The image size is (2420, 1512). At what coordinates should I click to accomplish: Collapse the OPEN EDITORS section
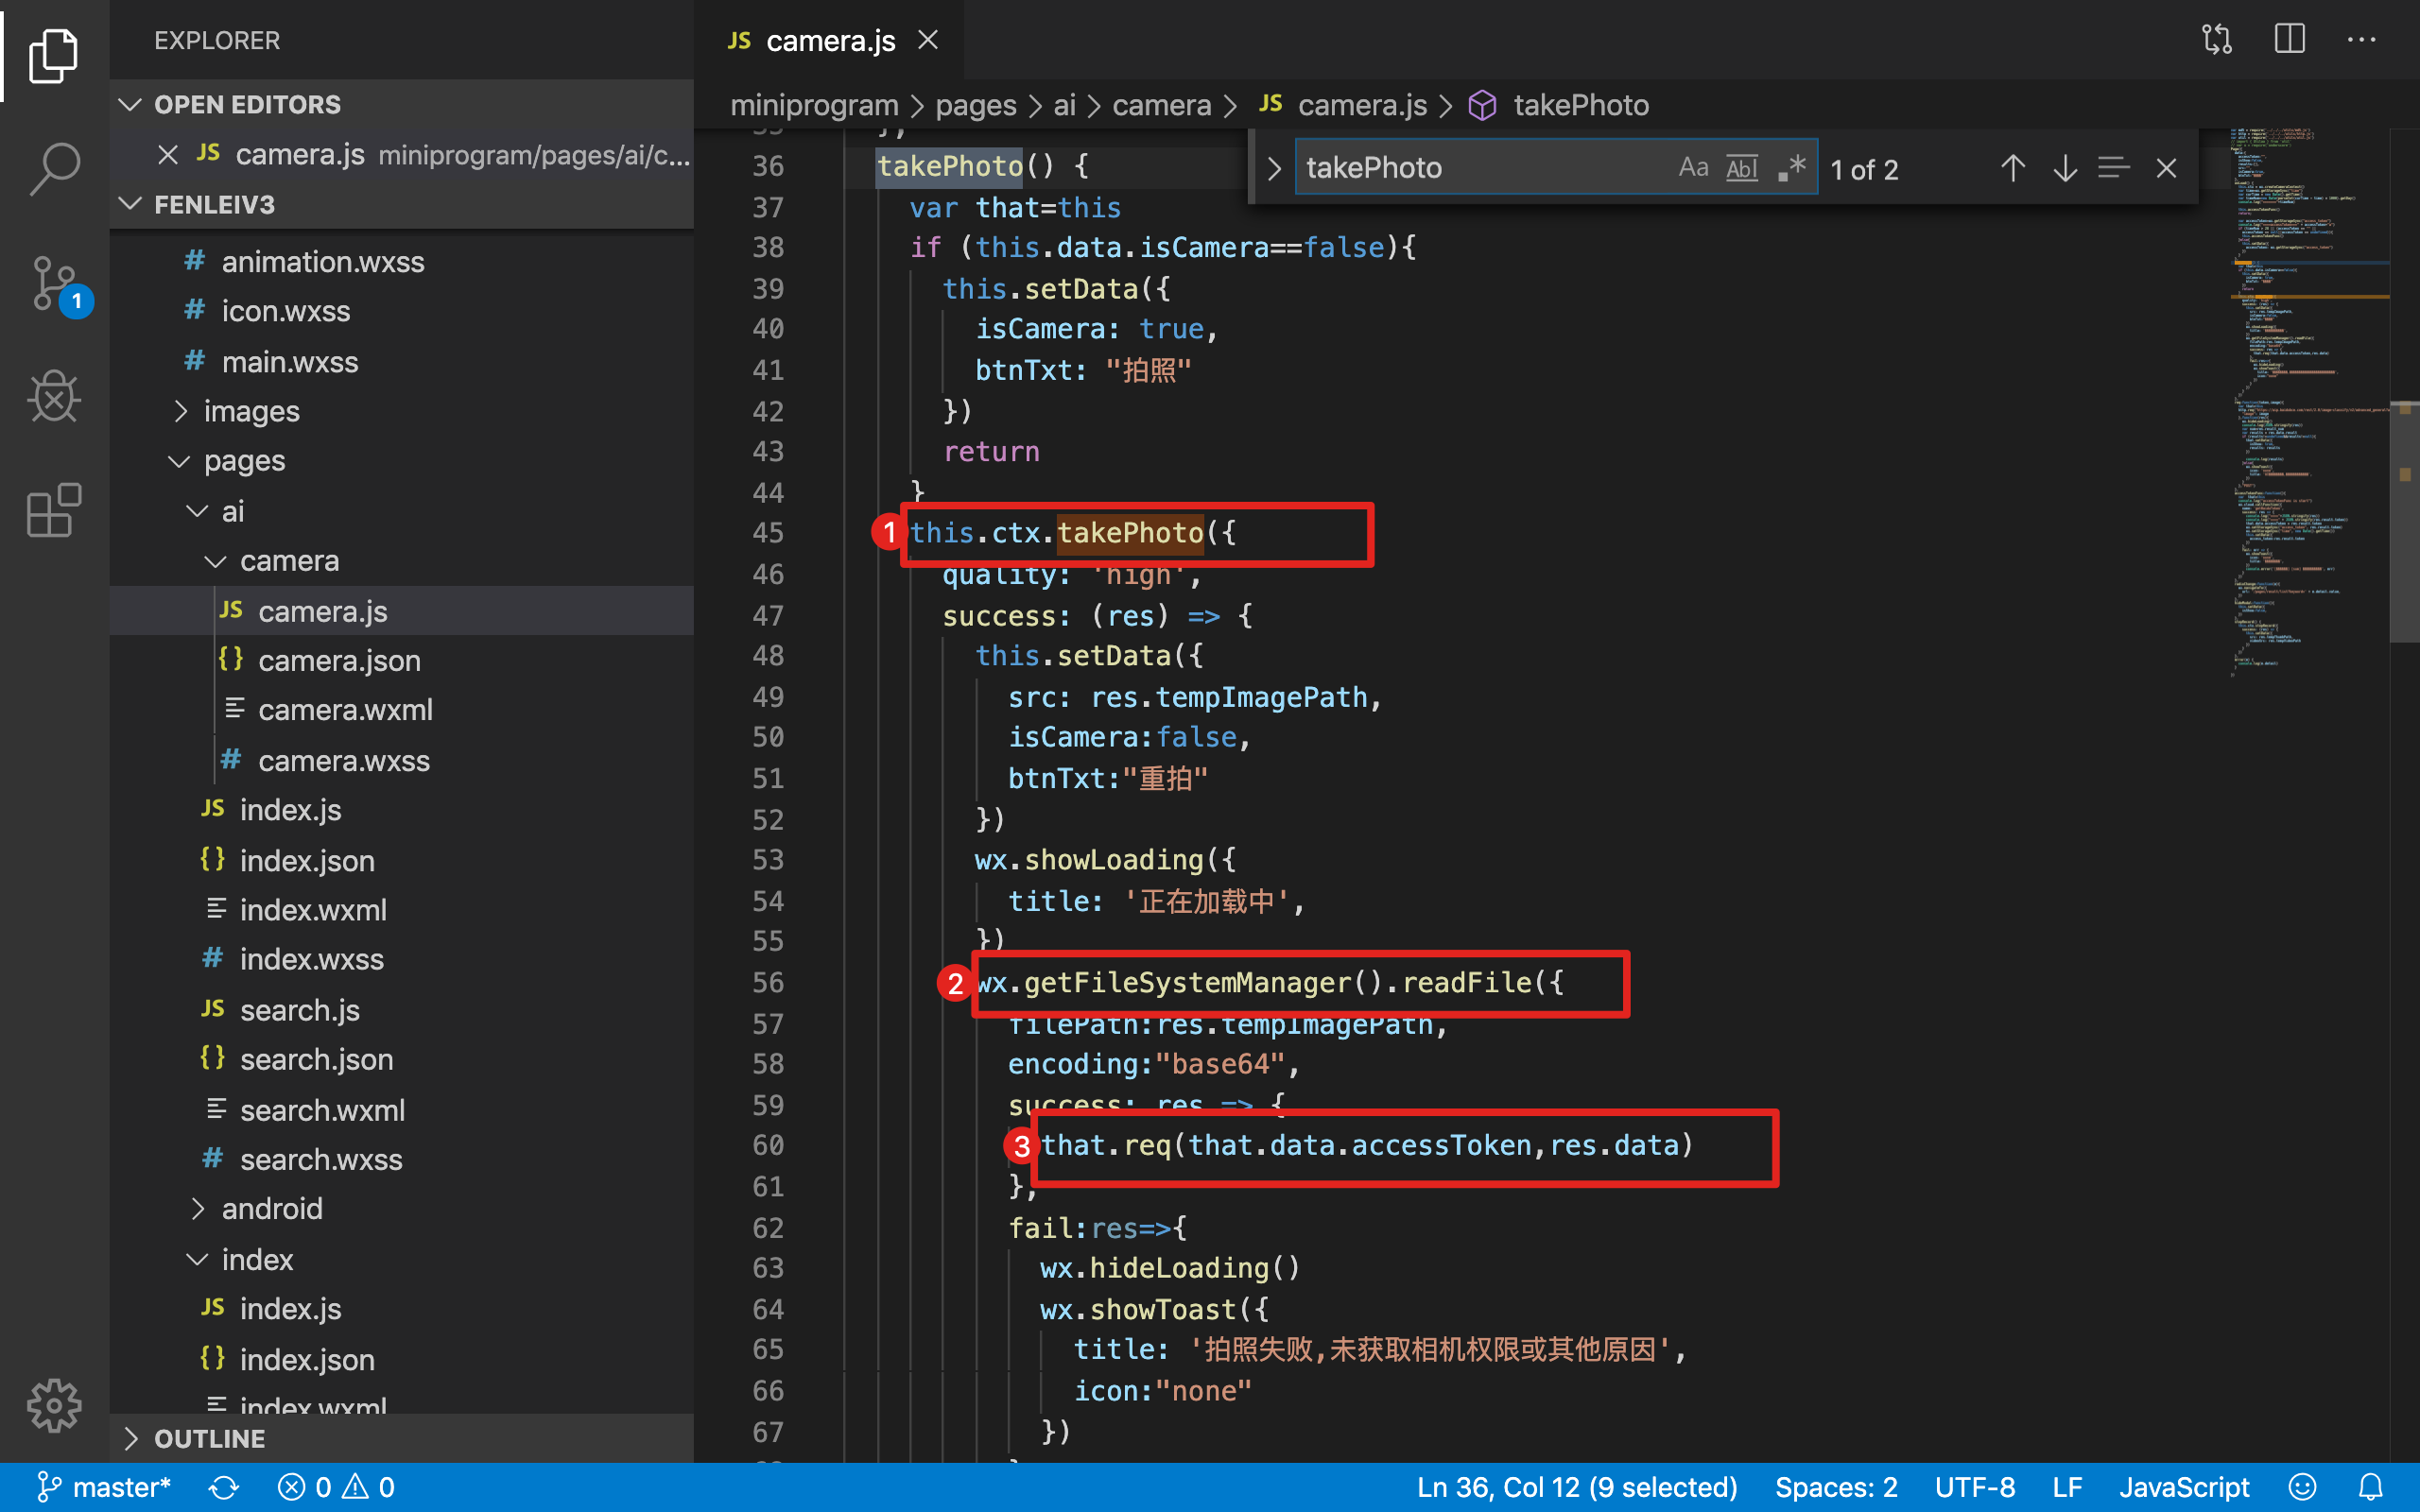click(x=246, y=104)
